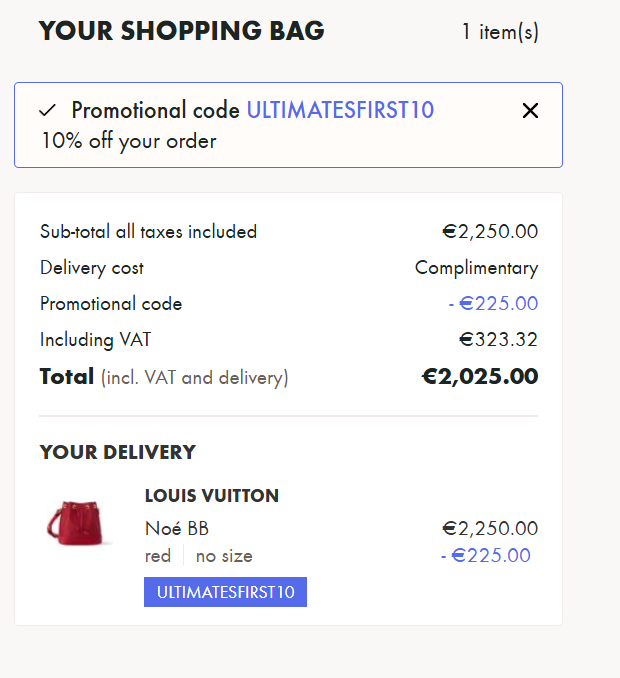Click the YOUR DELIVERY section heading
620x678 pixels.
[x=118, y=453]
